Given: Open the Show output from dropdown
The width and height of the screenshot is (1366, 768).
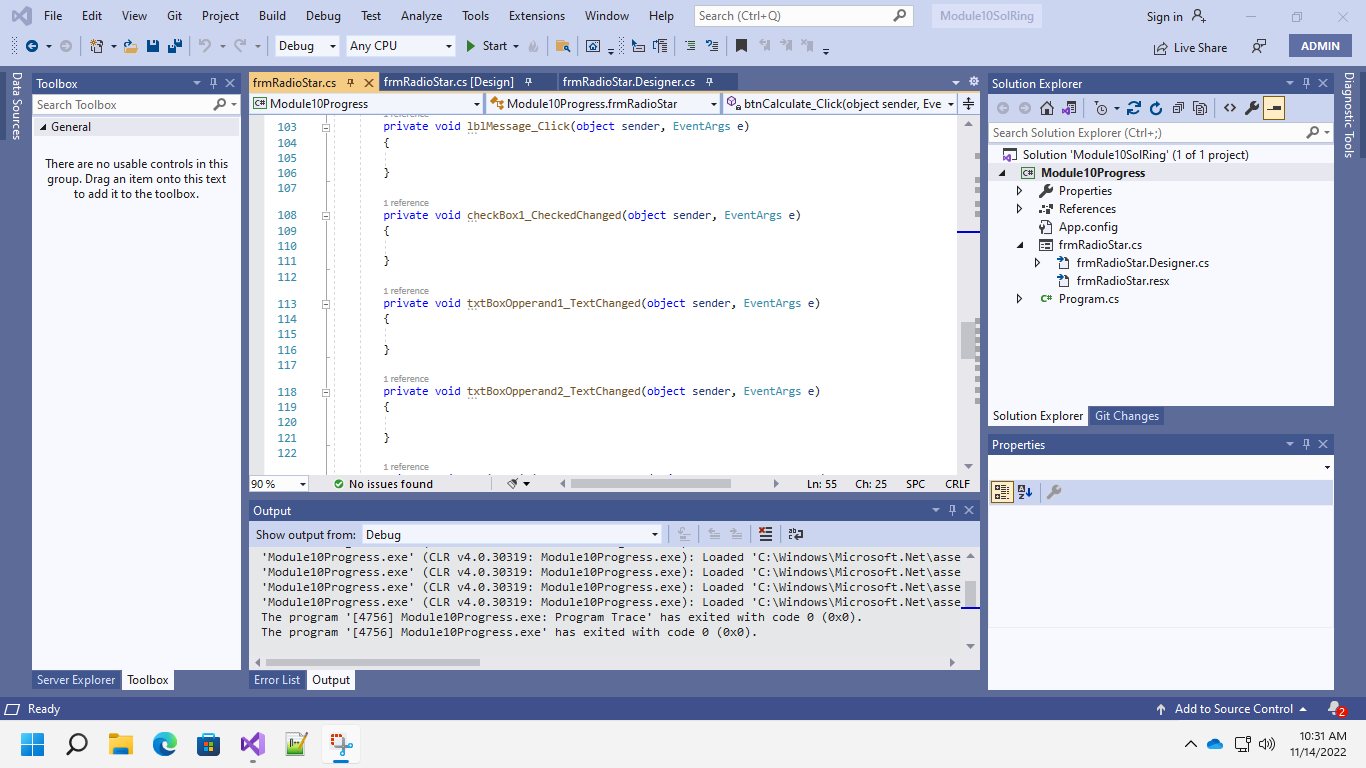Looking at the screenshot, I should [x=511, y=535].
